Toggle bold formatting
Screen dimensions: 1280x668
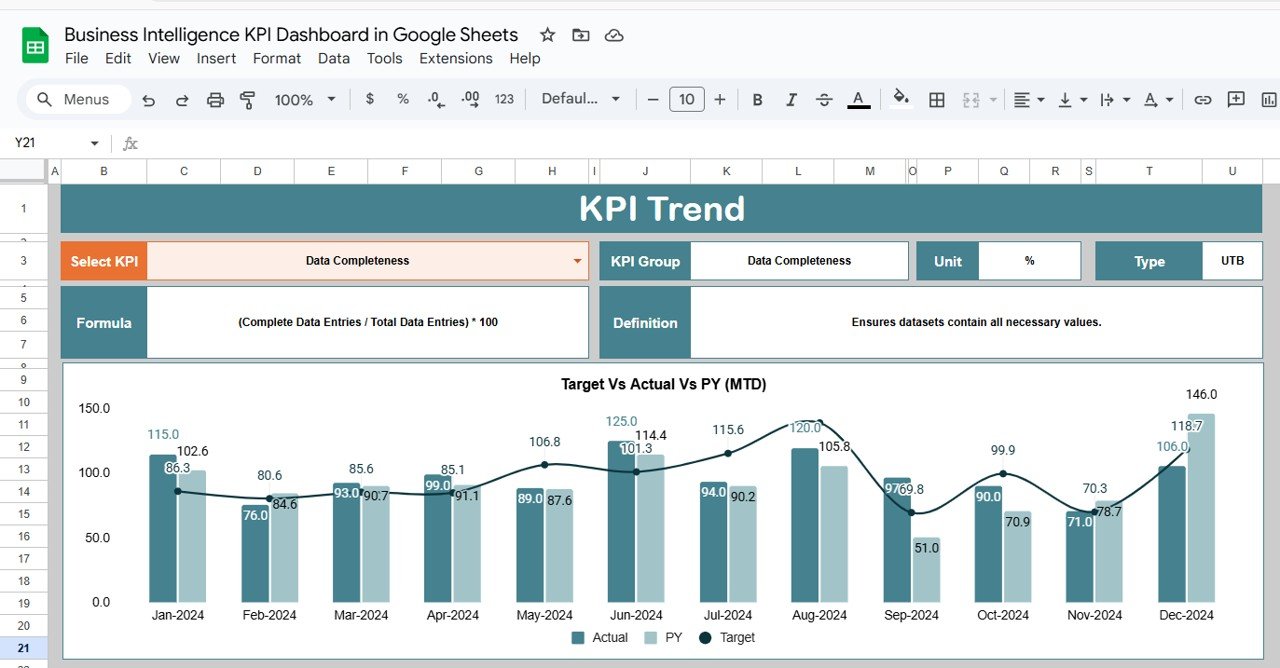[x=758, y=100]
